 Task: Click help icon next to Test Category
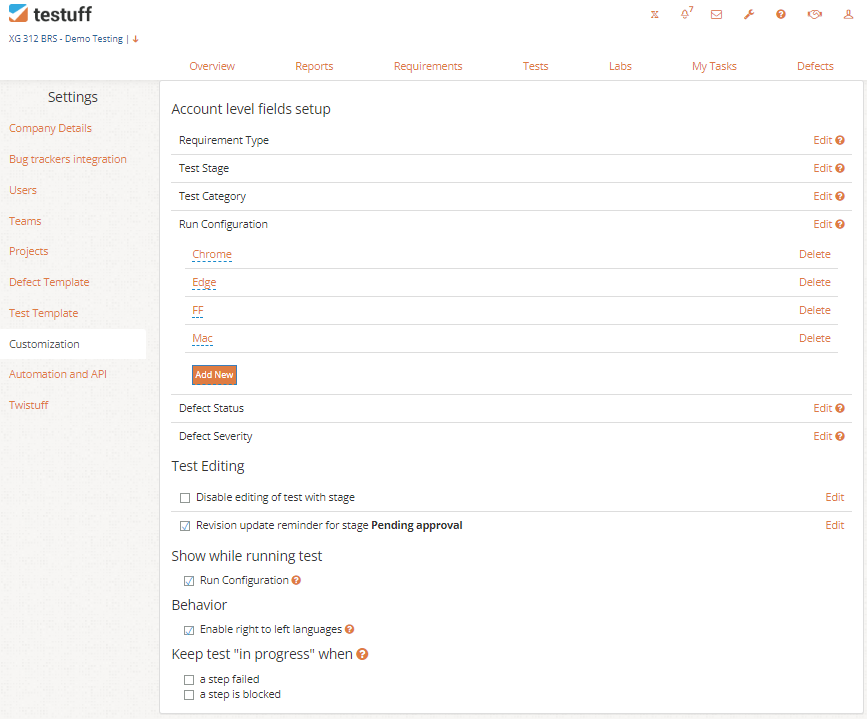tap(840, 196)
